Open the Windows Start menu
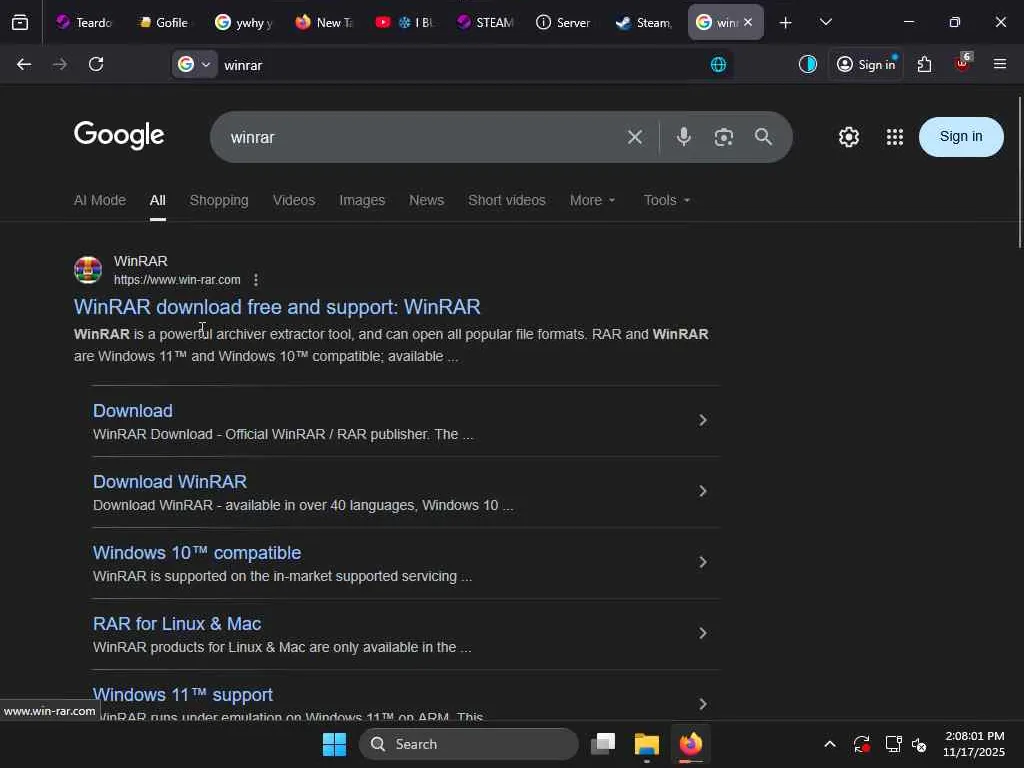Image resolution: width=1024 pixels, height=768 pixels. tap(334, 744)
